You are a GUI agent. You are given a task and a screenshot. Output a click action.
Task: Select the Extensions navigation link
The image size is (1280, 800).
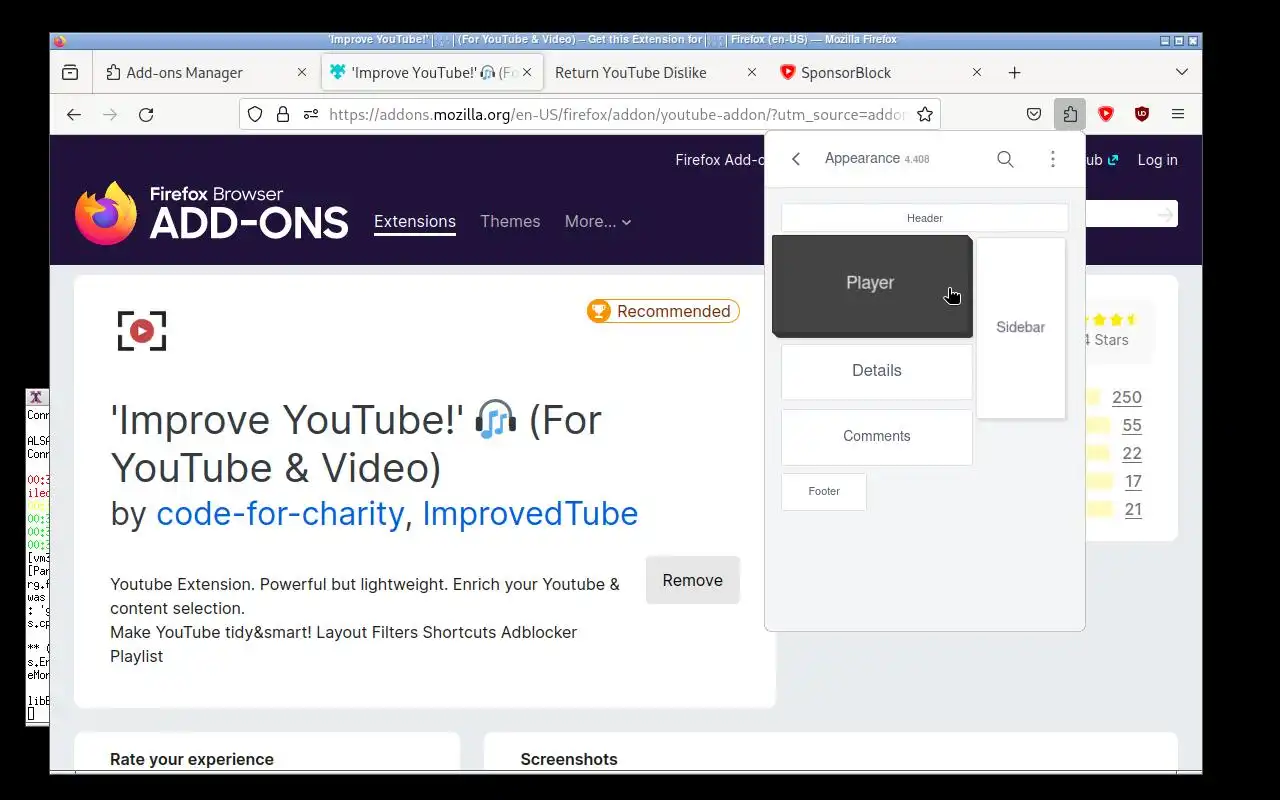click(415, 222)
